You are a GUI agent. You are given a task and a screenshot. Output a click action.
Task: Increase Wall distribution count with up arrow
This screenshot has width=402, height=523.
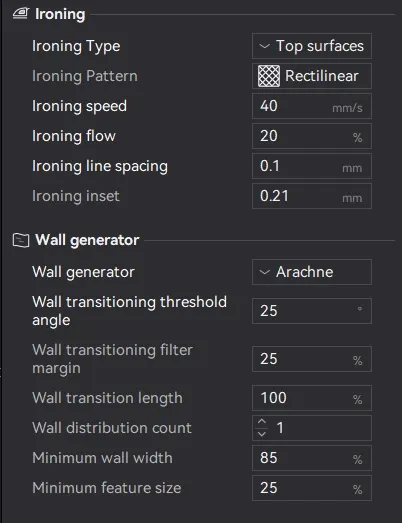(x=262, y=422)
